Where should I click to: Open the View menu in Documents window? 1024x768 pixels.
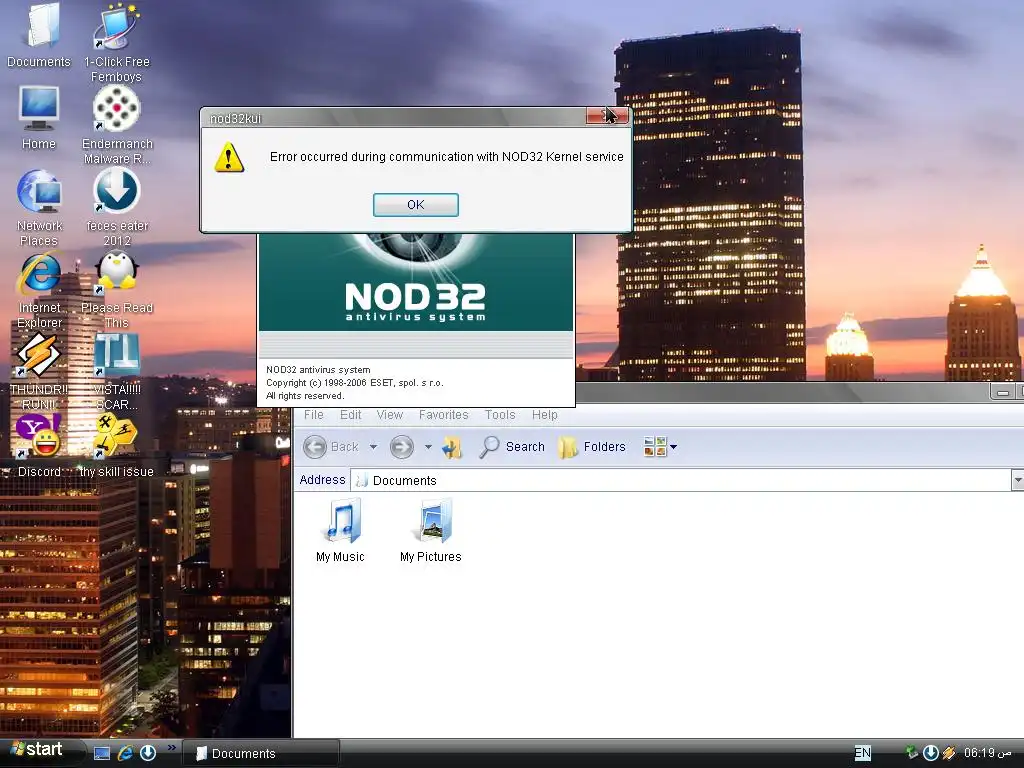[390, 415]
